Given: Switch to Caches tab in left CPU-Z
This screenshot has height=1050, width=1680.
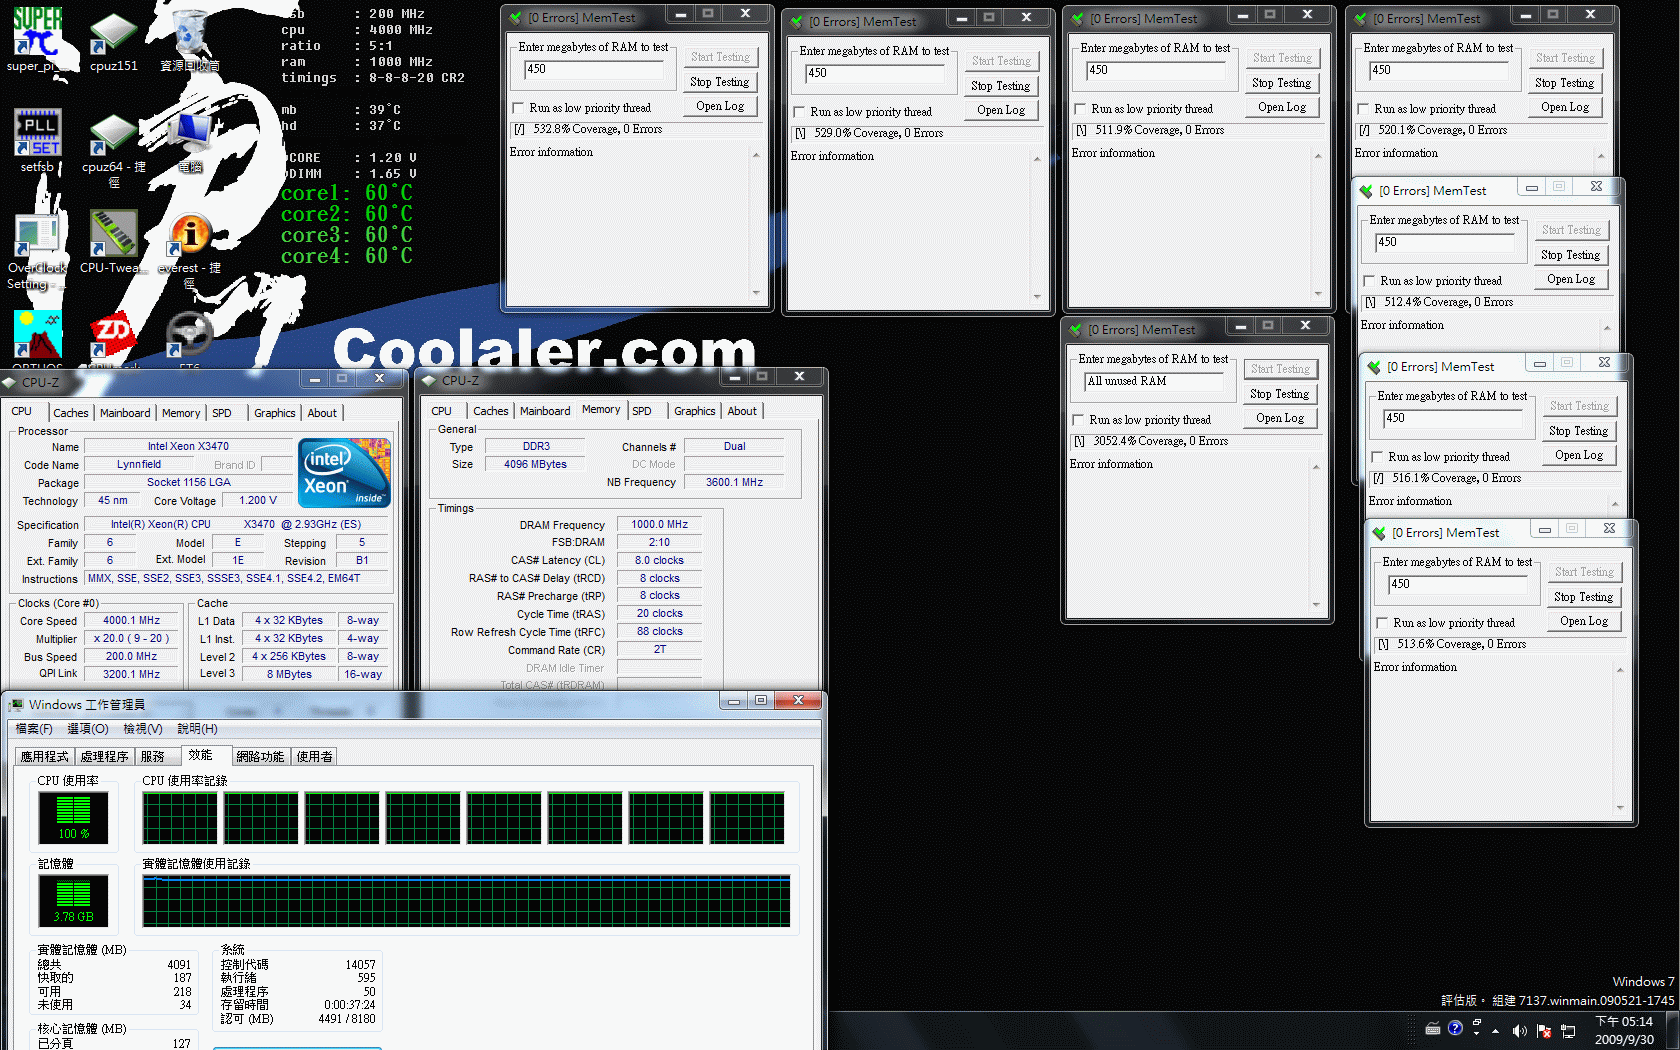Looking at the screenshot, I should coord(70,413).
